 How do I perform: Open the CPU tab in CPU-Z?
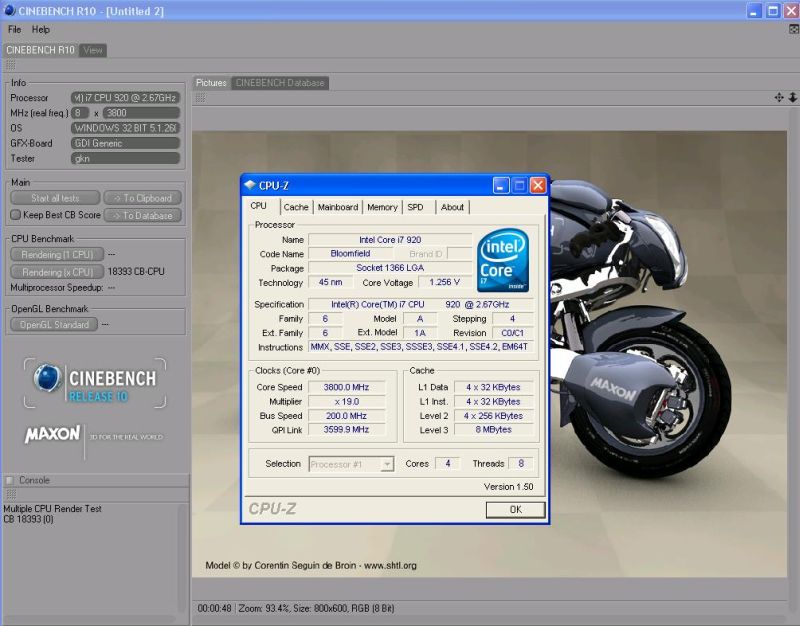pyautogui.click(x=259, y=206)
